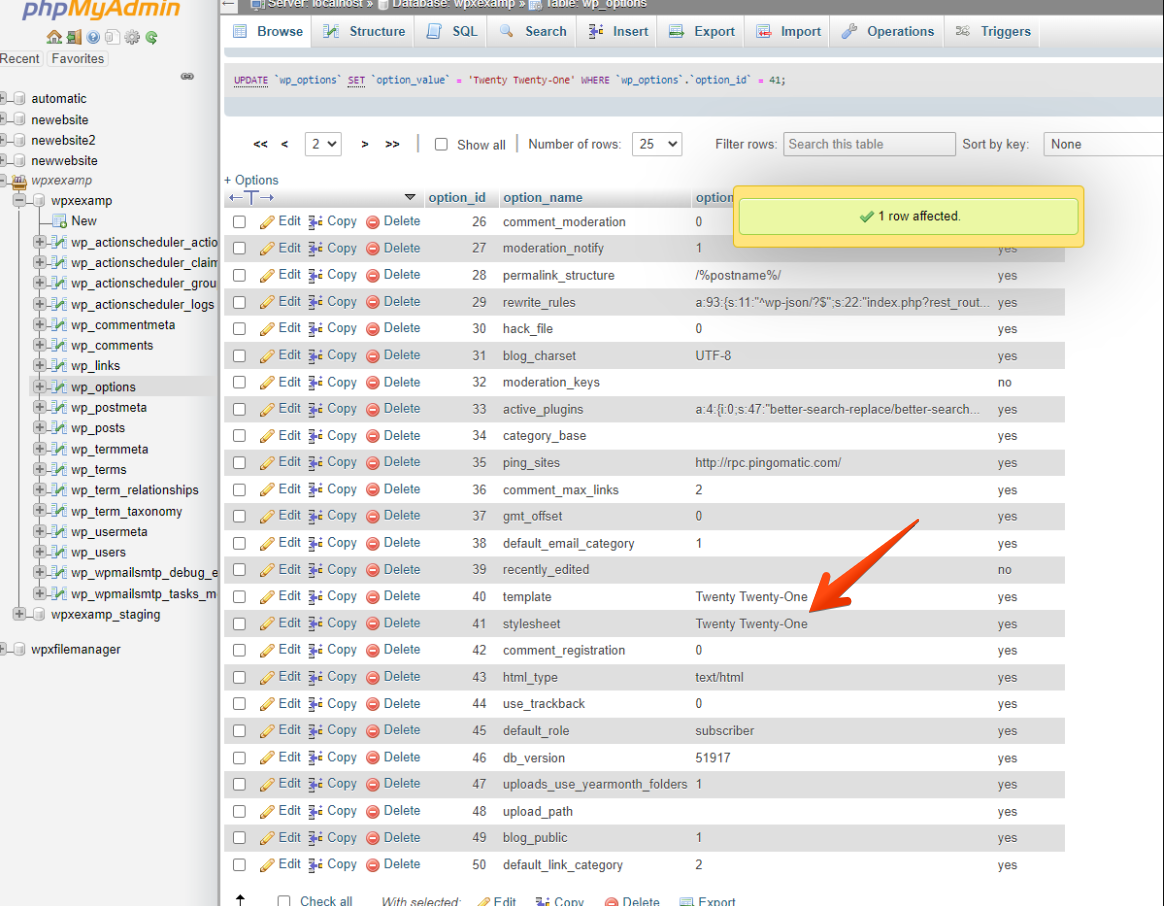Open the wp_posts table in sidebar
This screenshot has height=906, width=1164.
coord(98,428)
